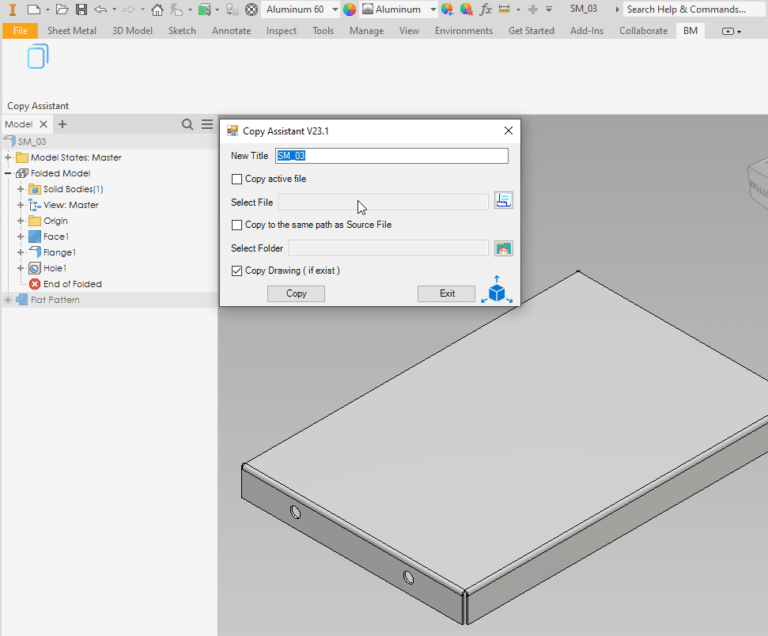Enable the Copy active file checkbox
768x636 pixels.
click(x=237, y=179)
